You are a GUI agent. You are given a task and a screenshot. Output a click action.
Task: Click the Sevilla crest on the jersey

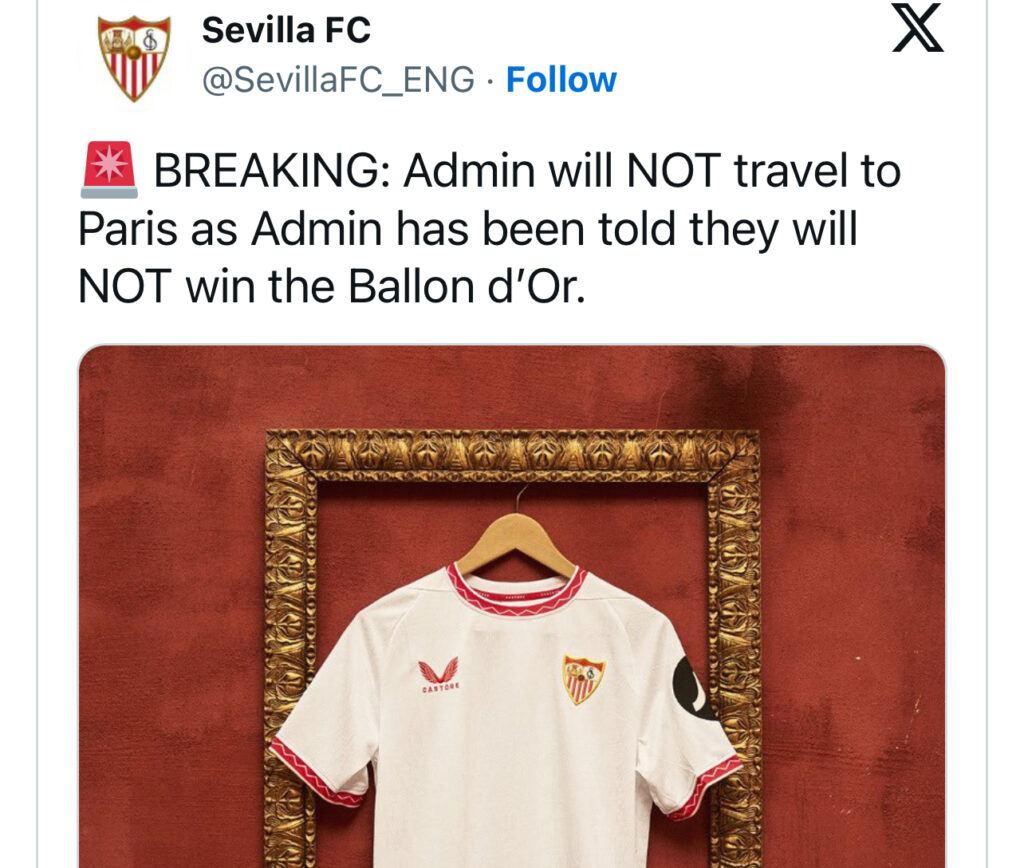(x=584, y=679)
